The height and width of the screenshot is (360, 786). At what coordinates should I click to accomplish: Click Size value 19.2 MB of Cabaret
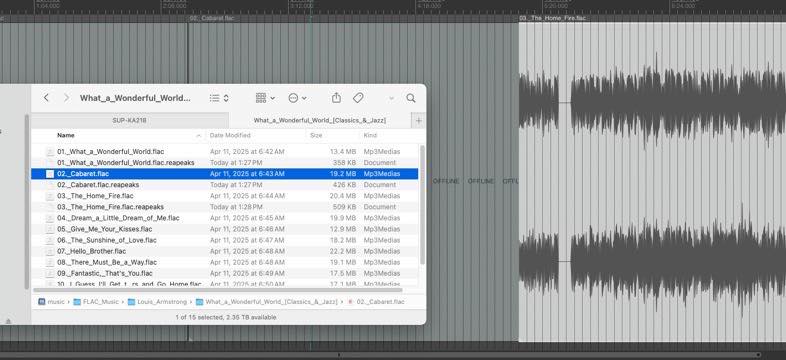coord(343,173)
